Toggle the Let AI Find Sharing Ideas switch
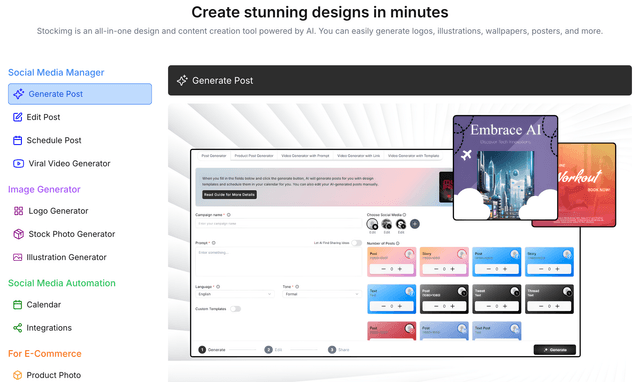This screenshot has height=382, width=640. click(x=356, y=243)
